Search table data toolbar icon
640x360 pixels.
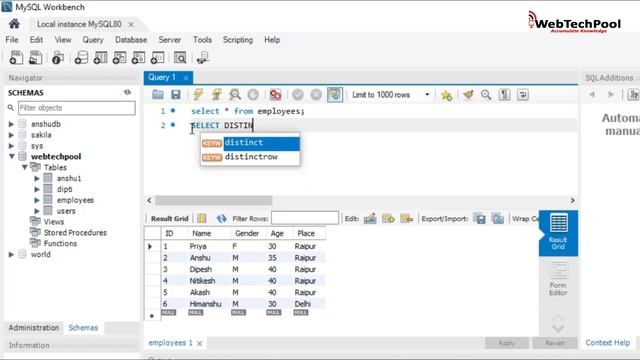tap(180, 58)
